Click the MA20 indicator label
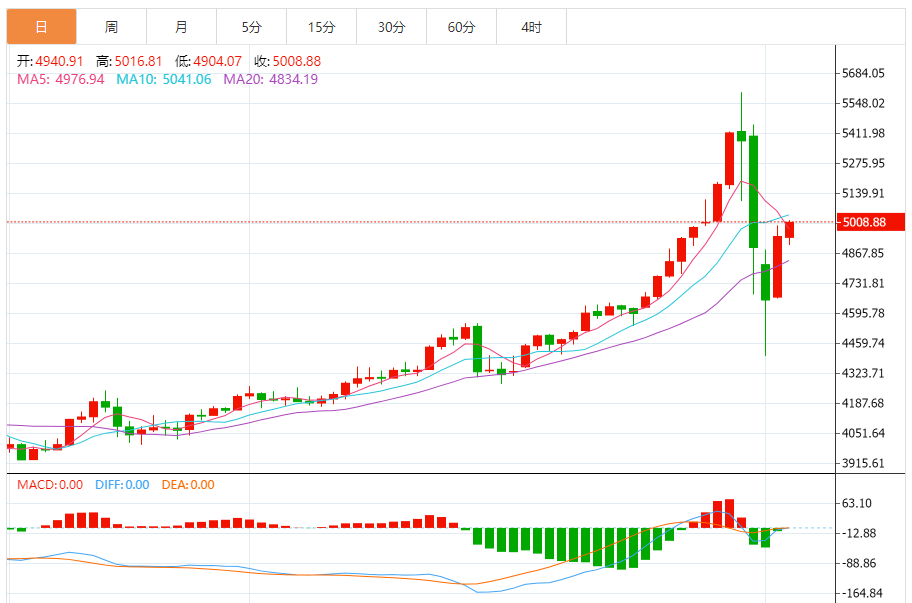 pyautogui.click(x=270, y=79)
